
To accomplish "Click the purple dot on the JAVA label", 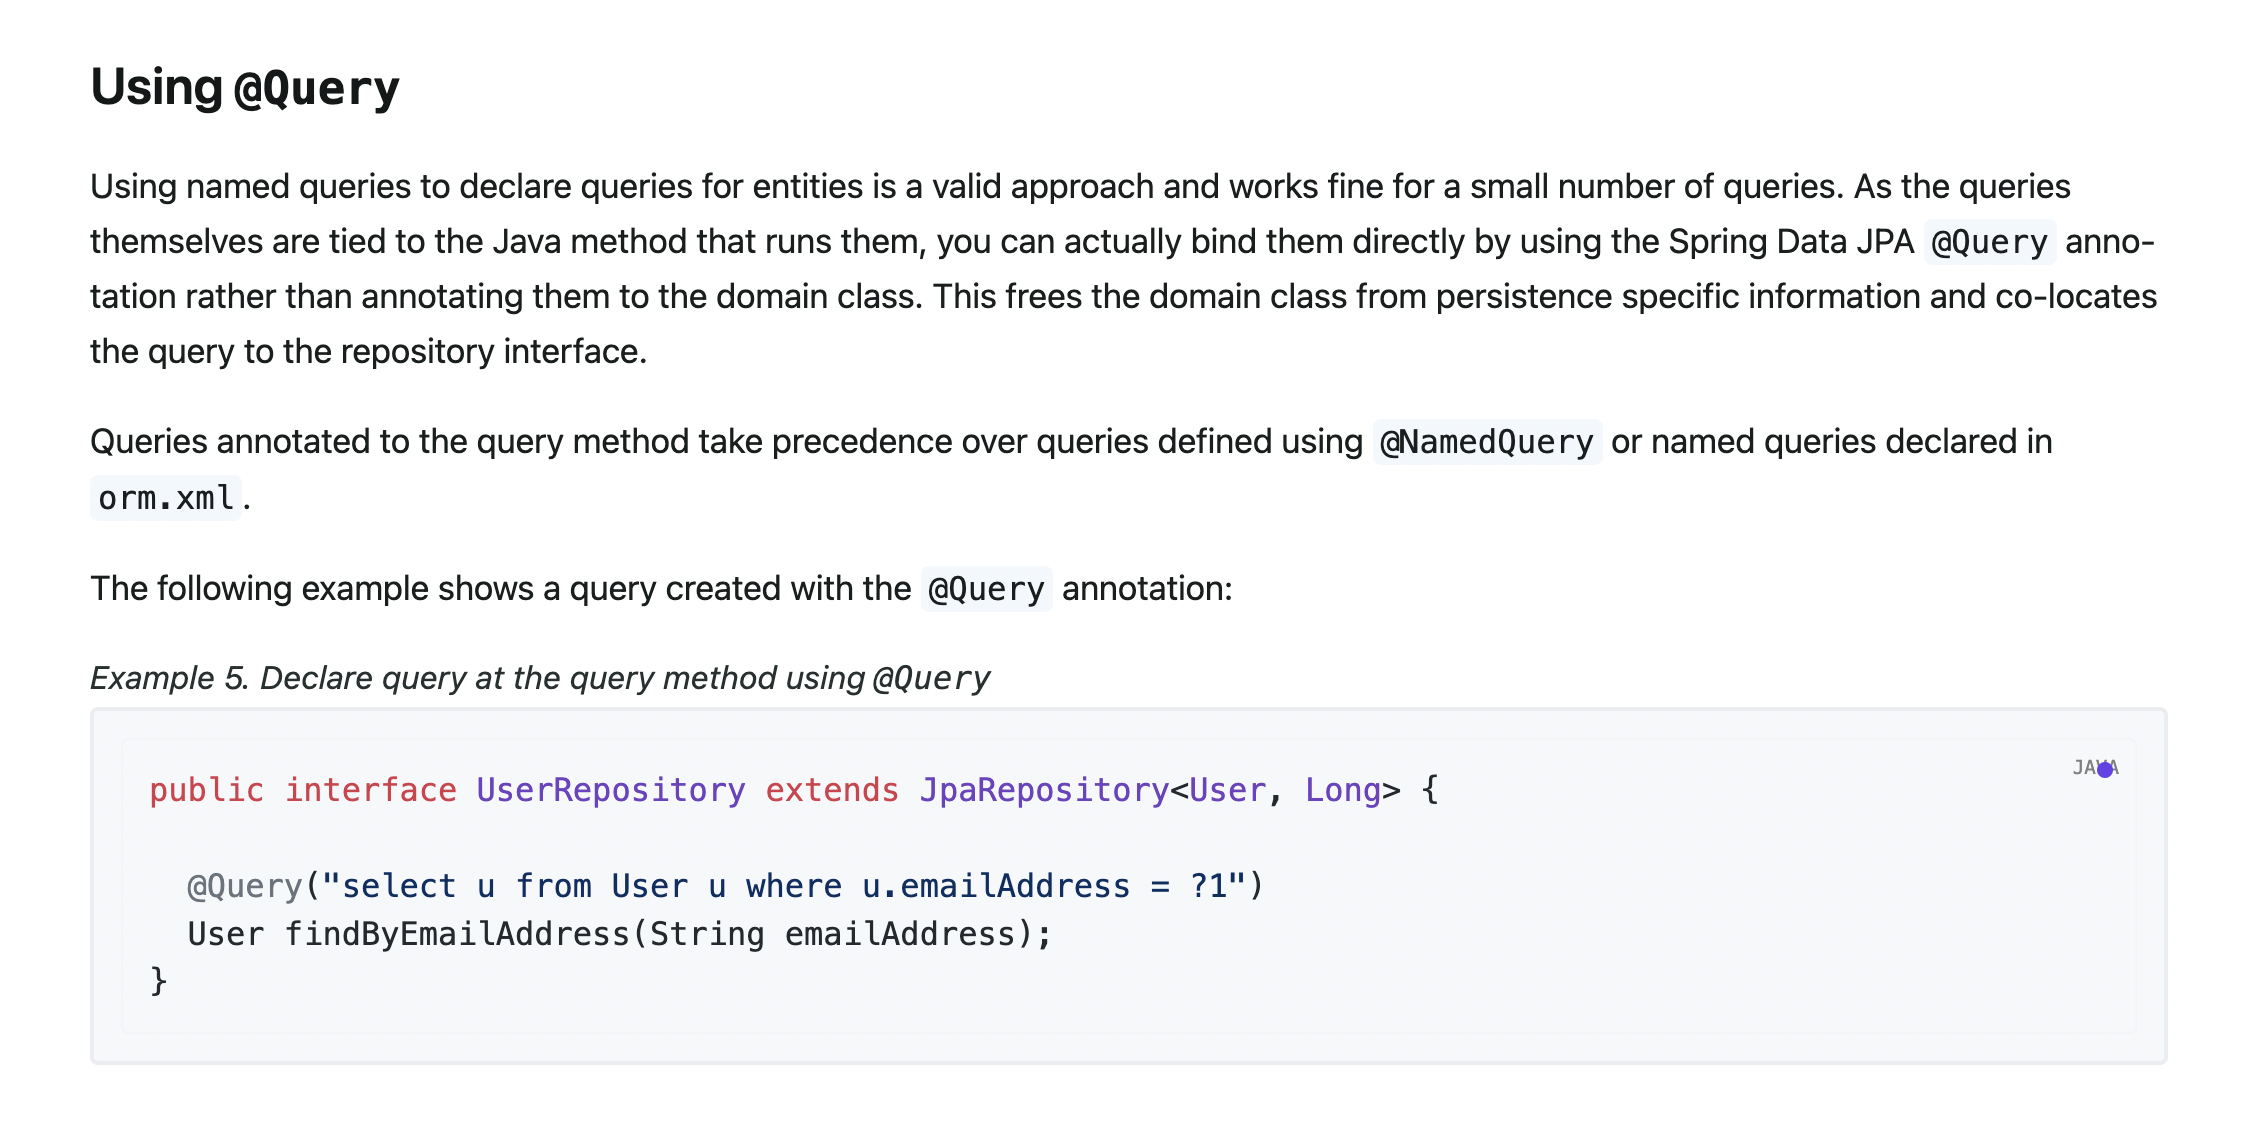I will click(x=2105, y=769).
